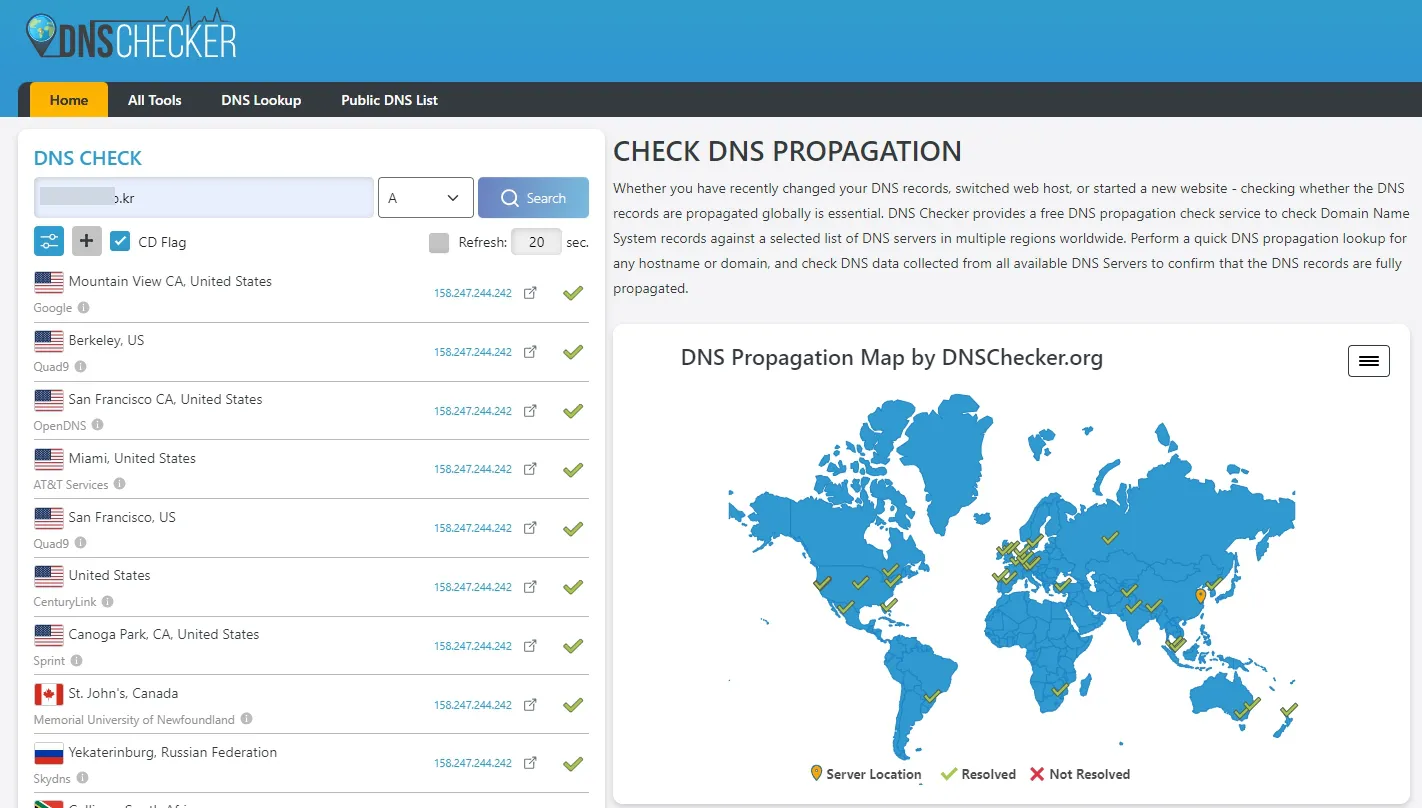Open external link for CenturyLink result
The image size is (1422, 808).
click(531, 587)
